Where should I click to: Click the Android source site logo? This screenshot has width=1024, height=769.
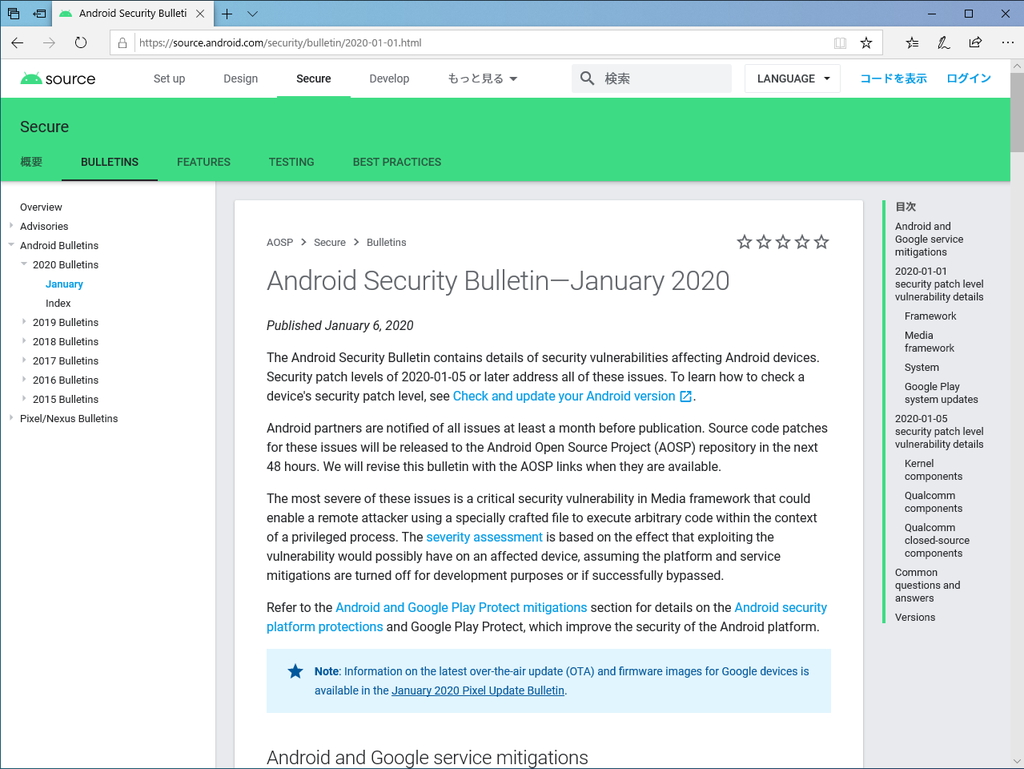click(57, 78)
